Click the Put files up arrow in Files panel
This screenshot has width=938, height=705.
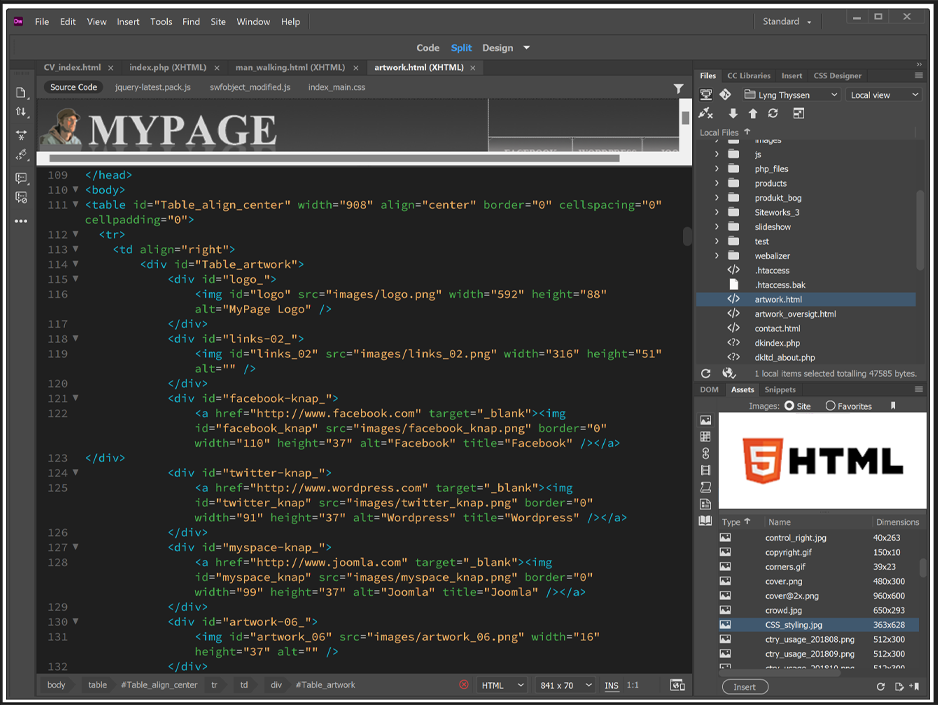pos(752,114)
